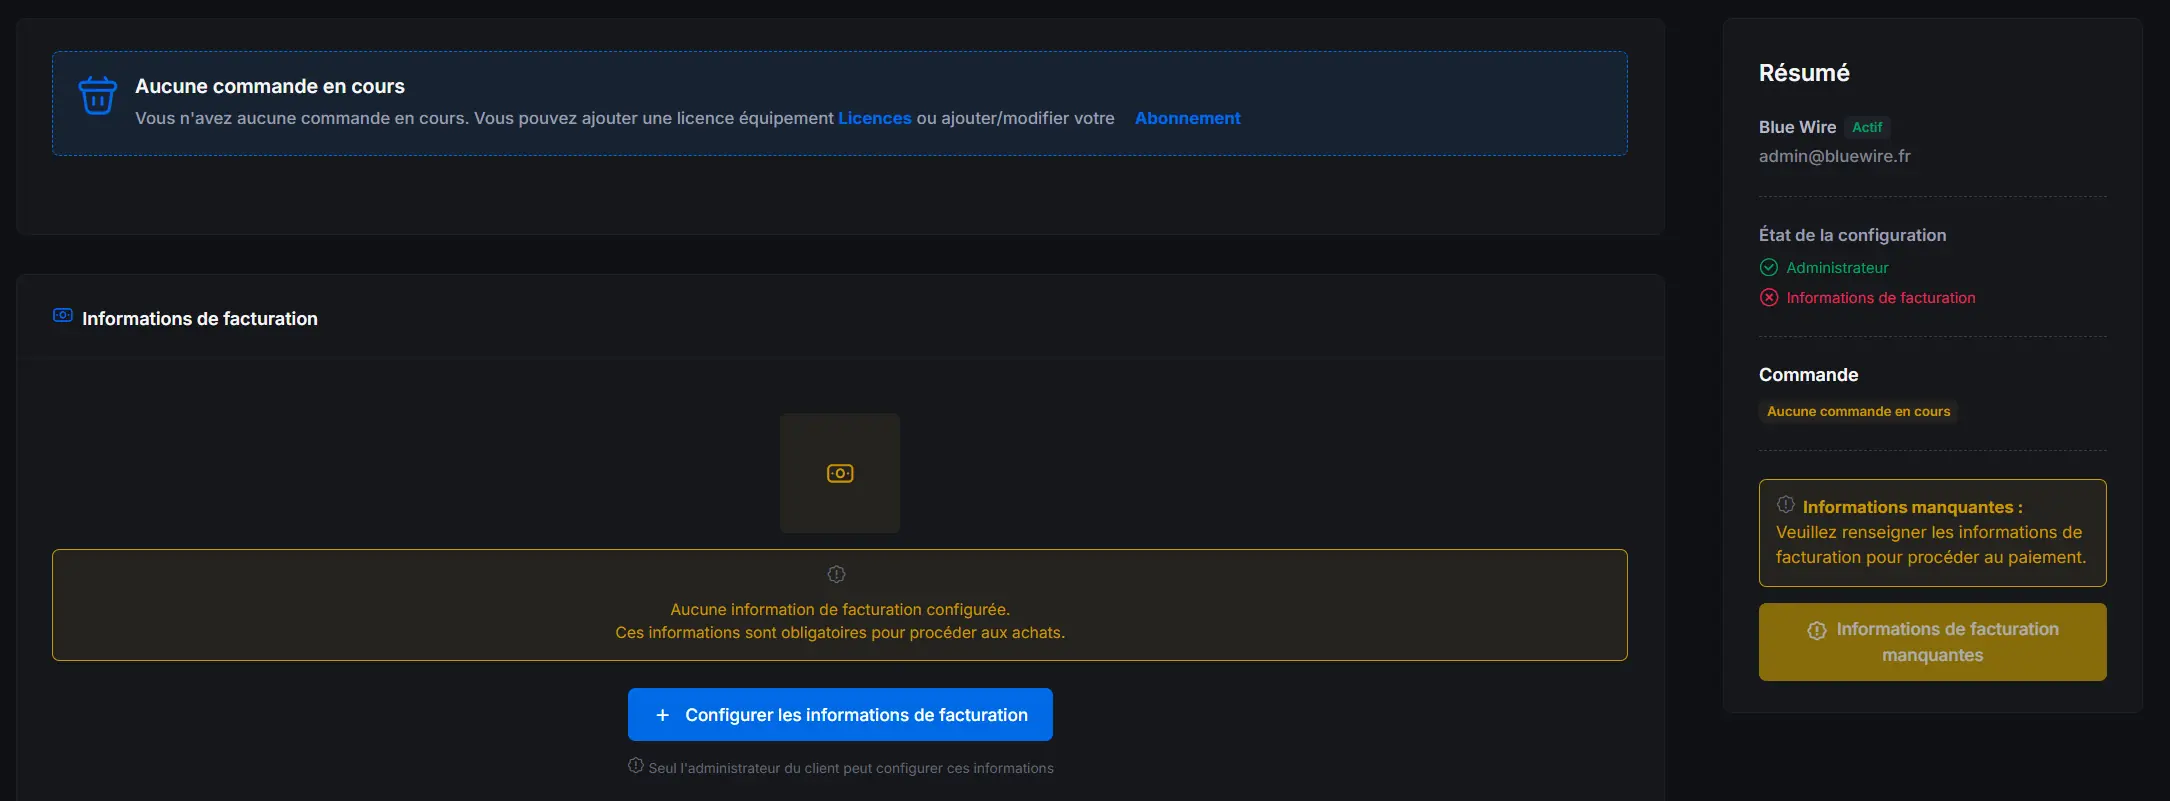Click the billing icon beside the section header

(63, 316)
